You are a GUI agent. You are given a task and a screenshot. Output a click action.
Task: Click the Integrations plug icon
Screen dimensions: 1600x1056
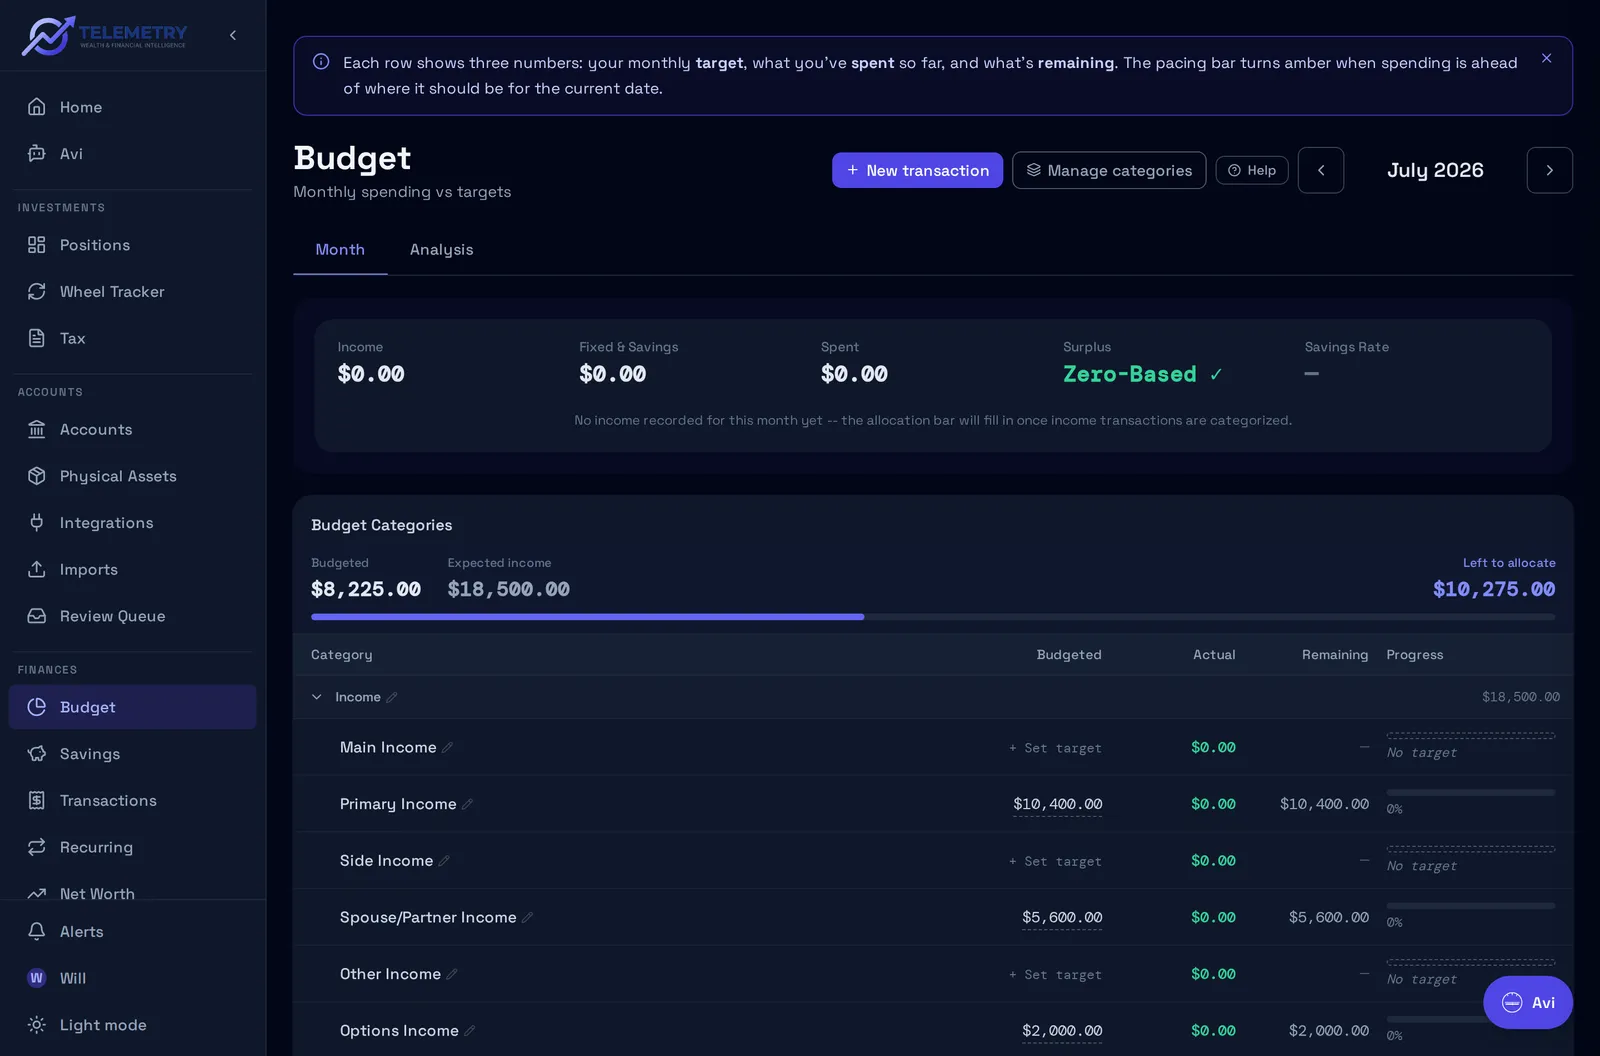click(x=37, y=523)
